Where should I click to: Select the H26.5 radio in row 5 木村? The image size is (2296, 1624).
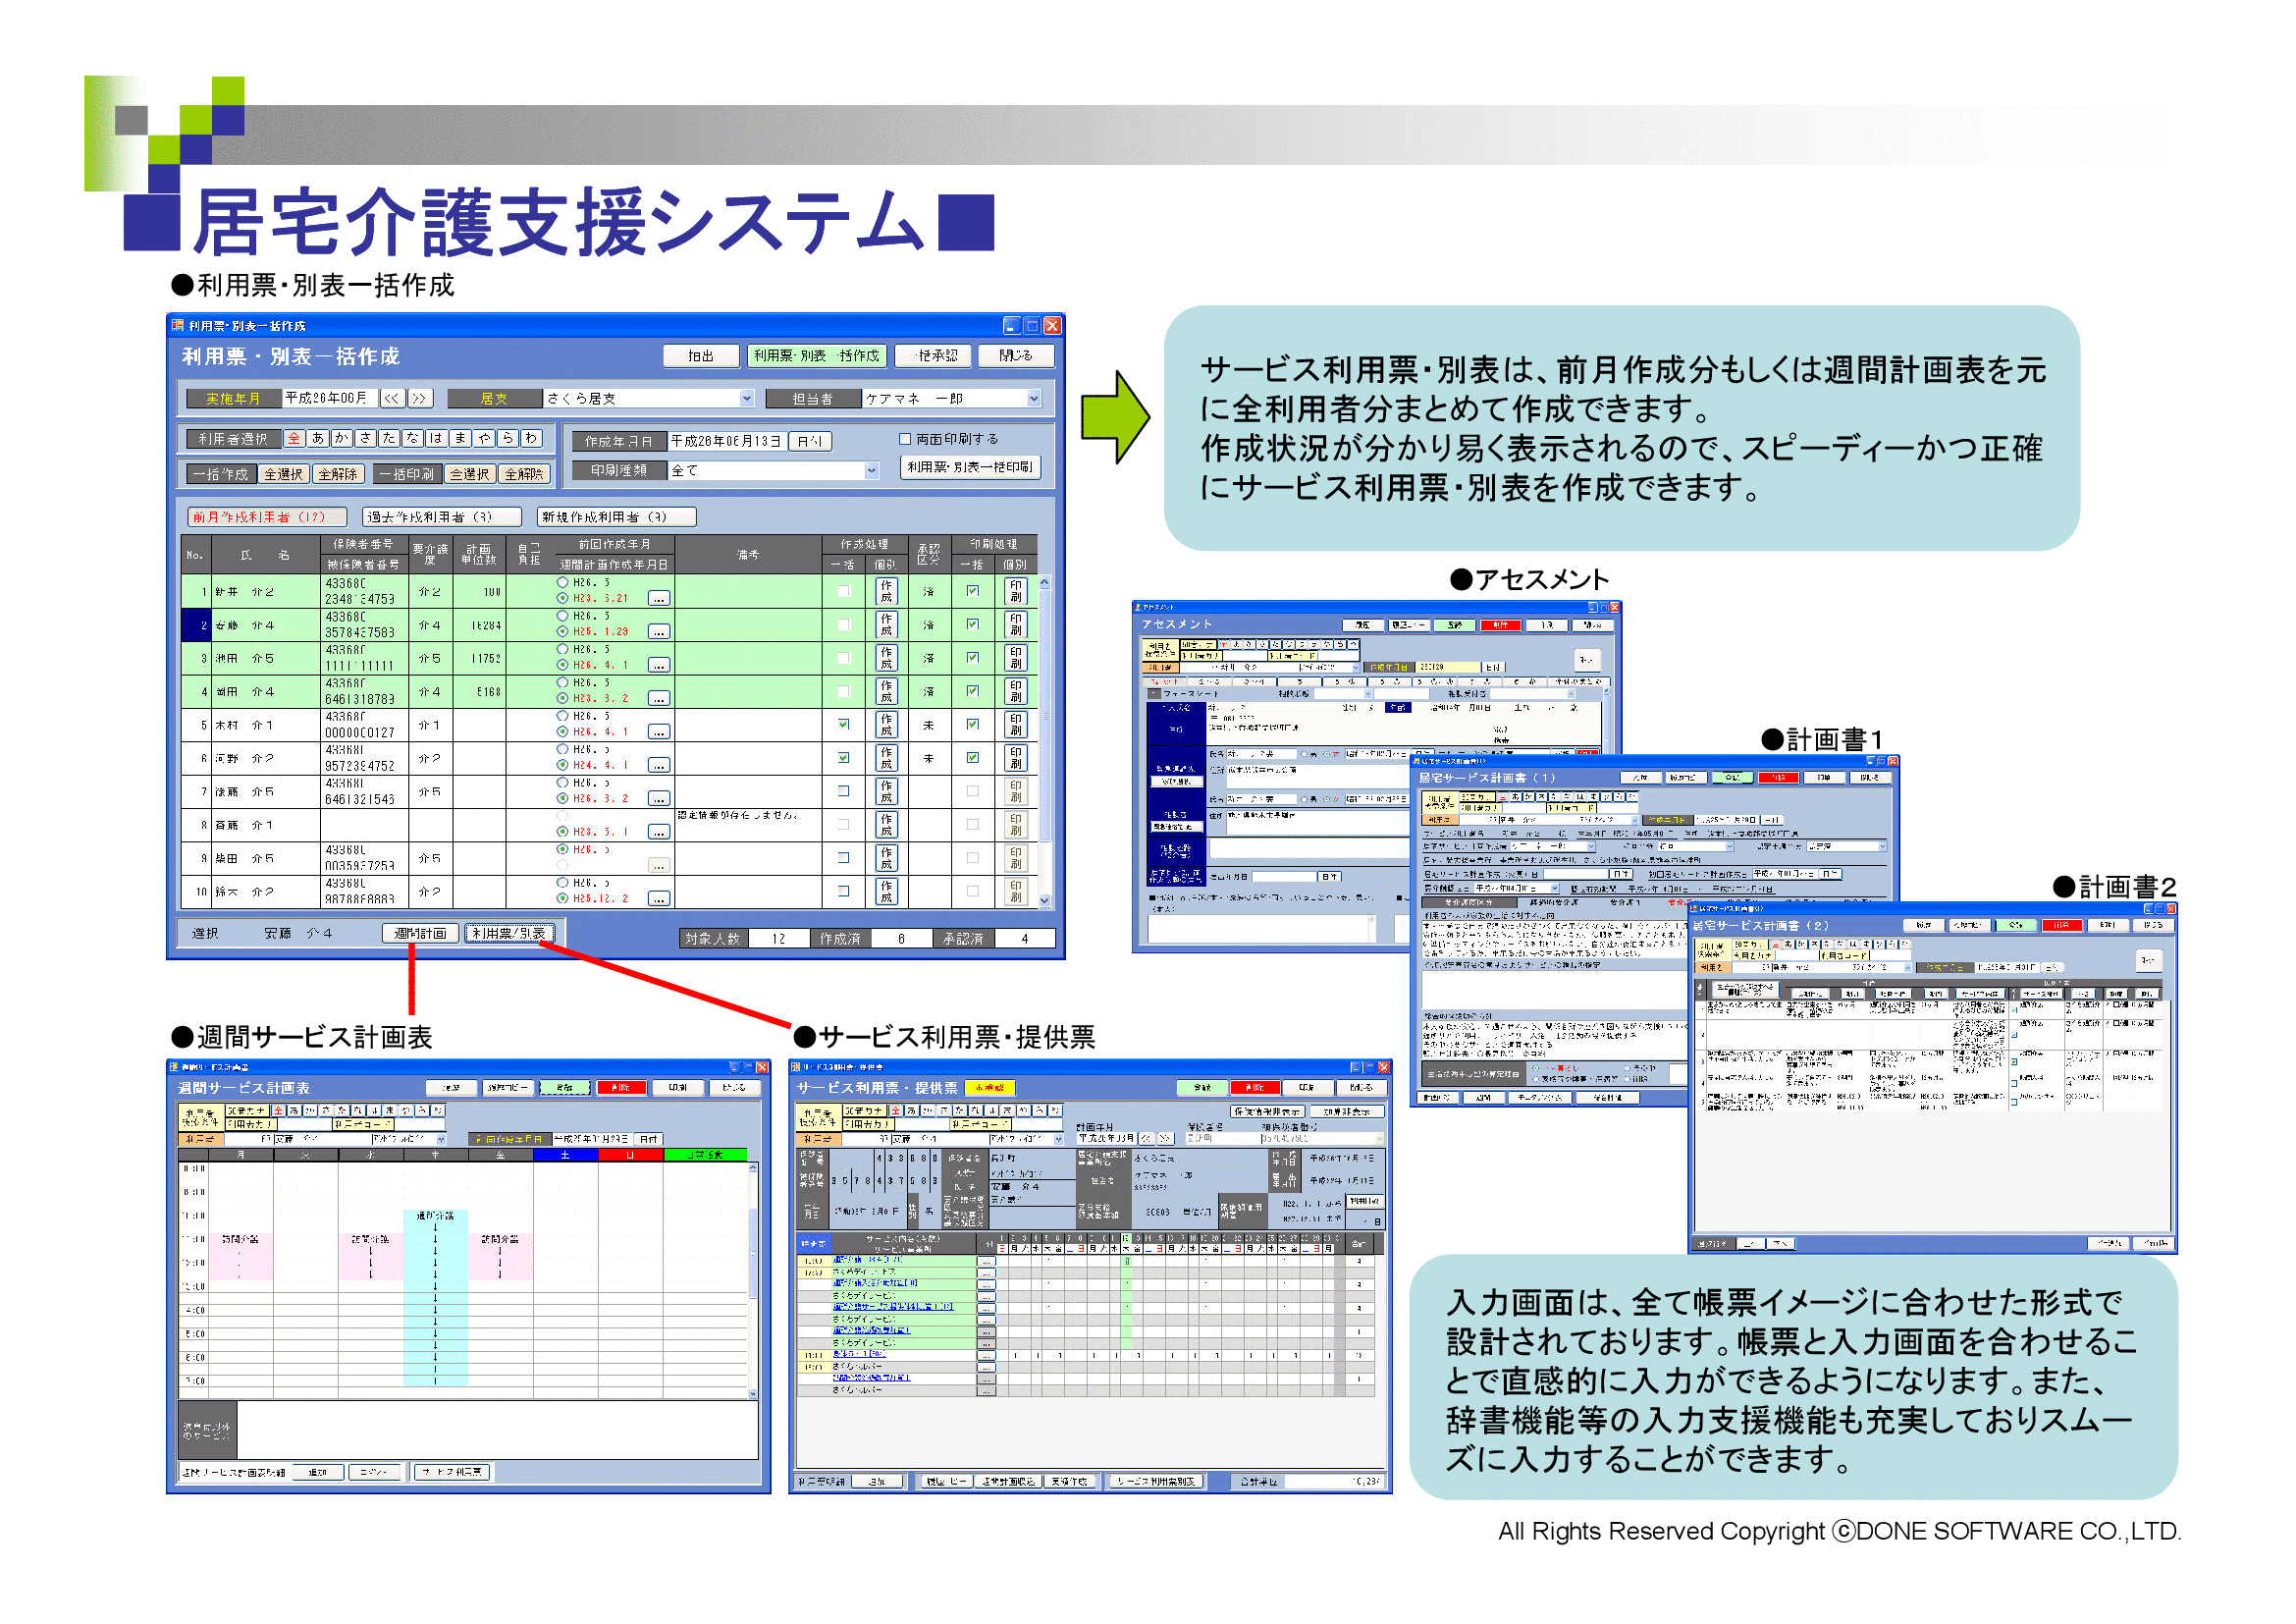(563, 716)
